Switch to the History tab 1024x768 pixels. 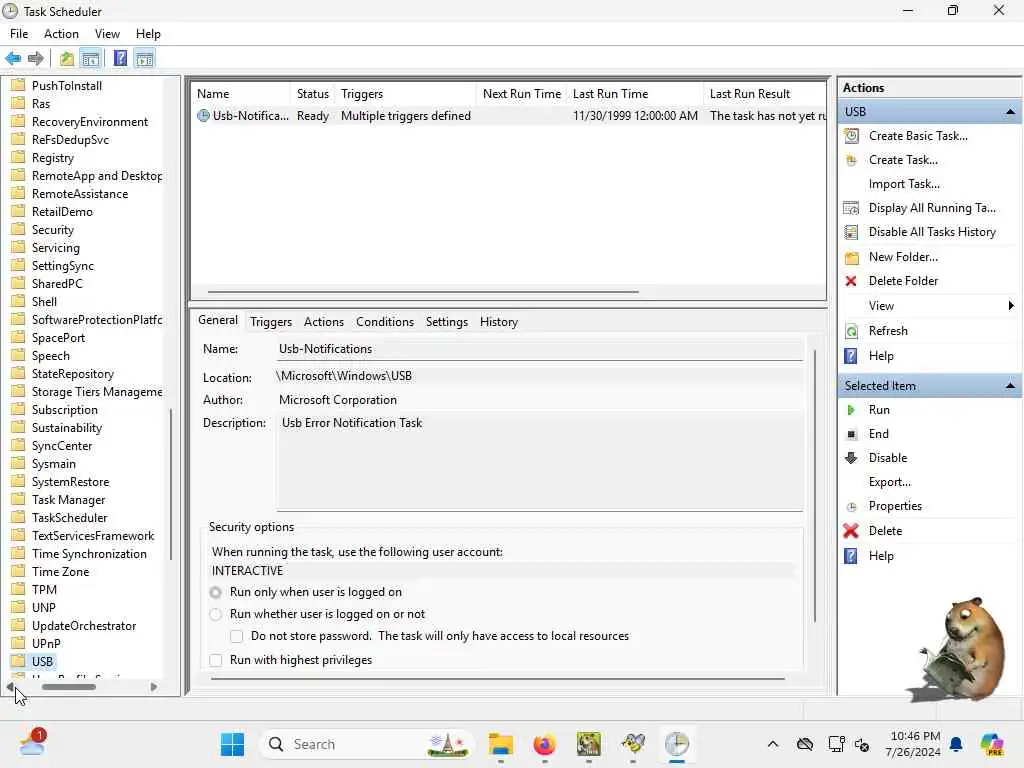[x=499, y=322]
